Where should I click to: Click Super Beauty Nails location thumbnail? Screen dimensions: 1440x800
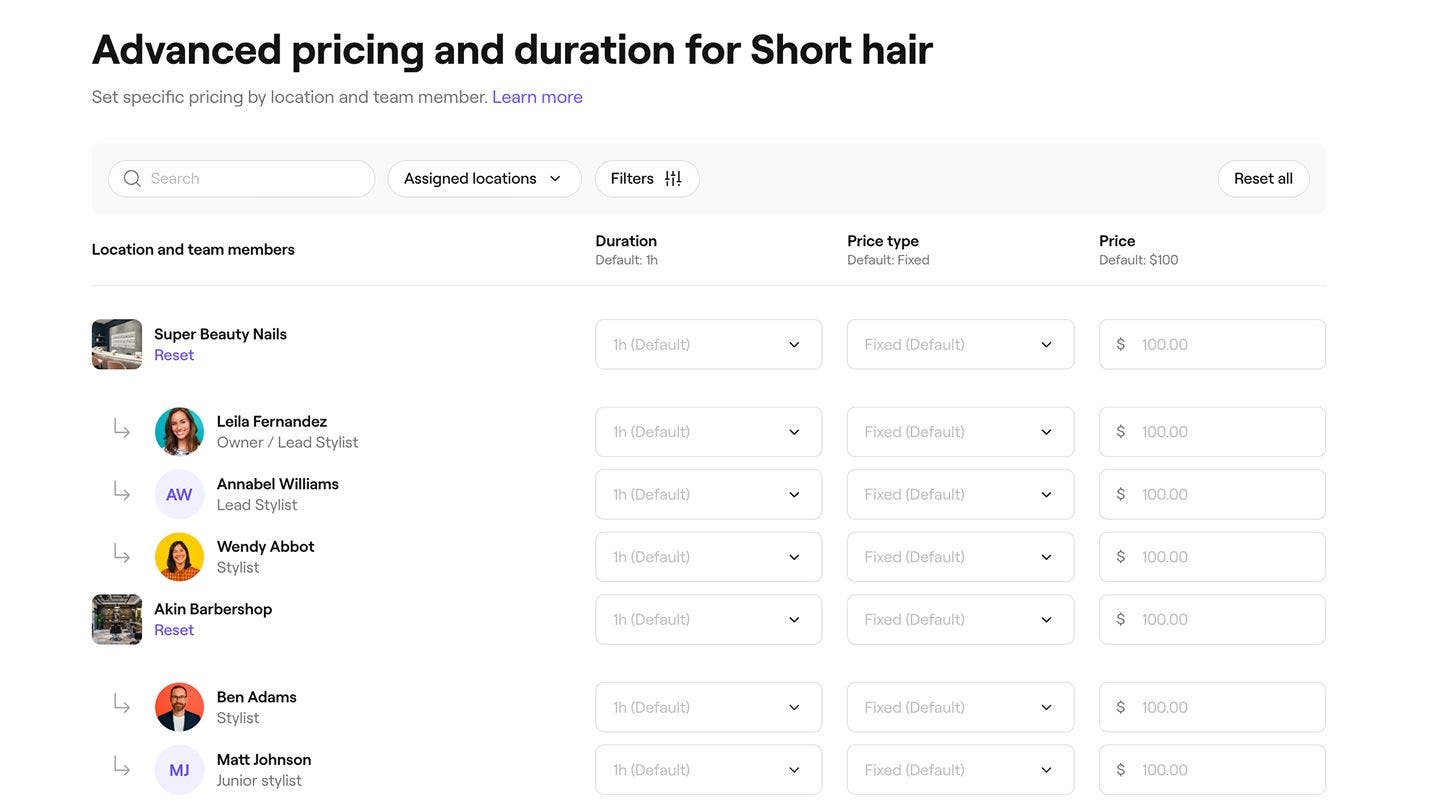pos(117,344)
